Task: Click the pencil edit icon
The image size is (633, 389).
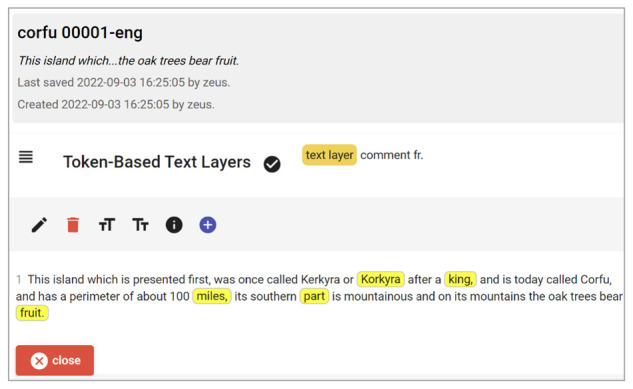Action: coord(39,225)
